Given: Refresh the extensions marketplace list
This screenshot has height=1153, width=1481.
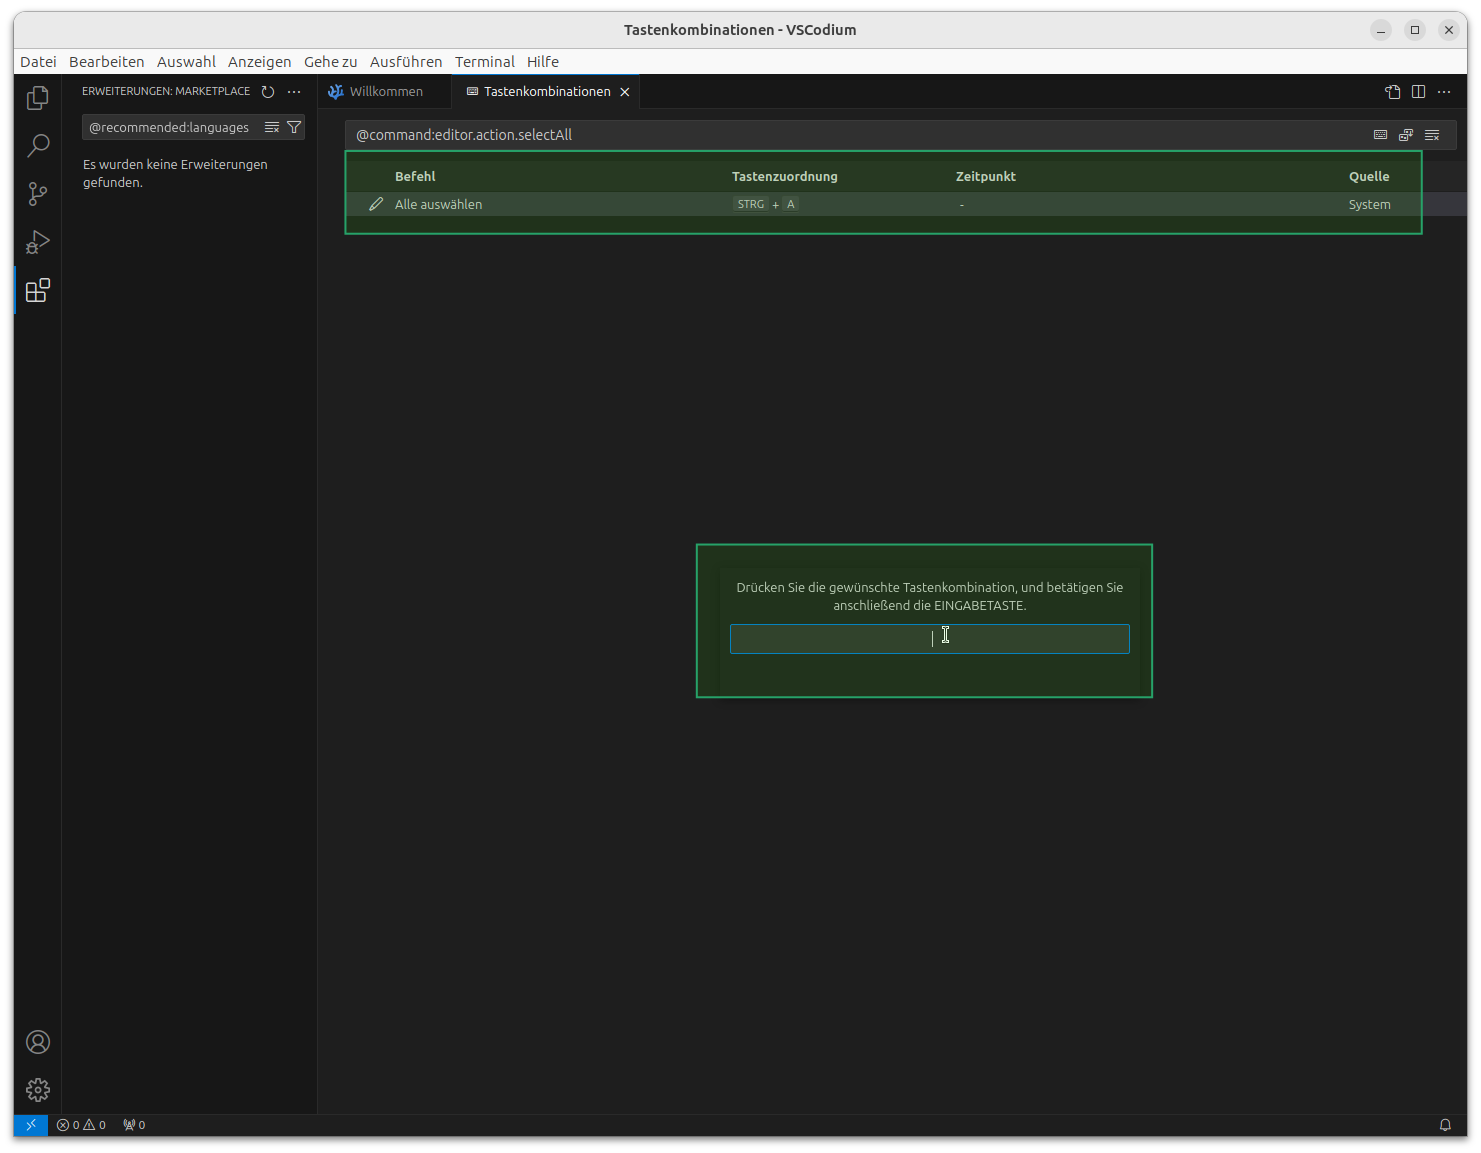Looking at the screenshot, I should point(268,92).
